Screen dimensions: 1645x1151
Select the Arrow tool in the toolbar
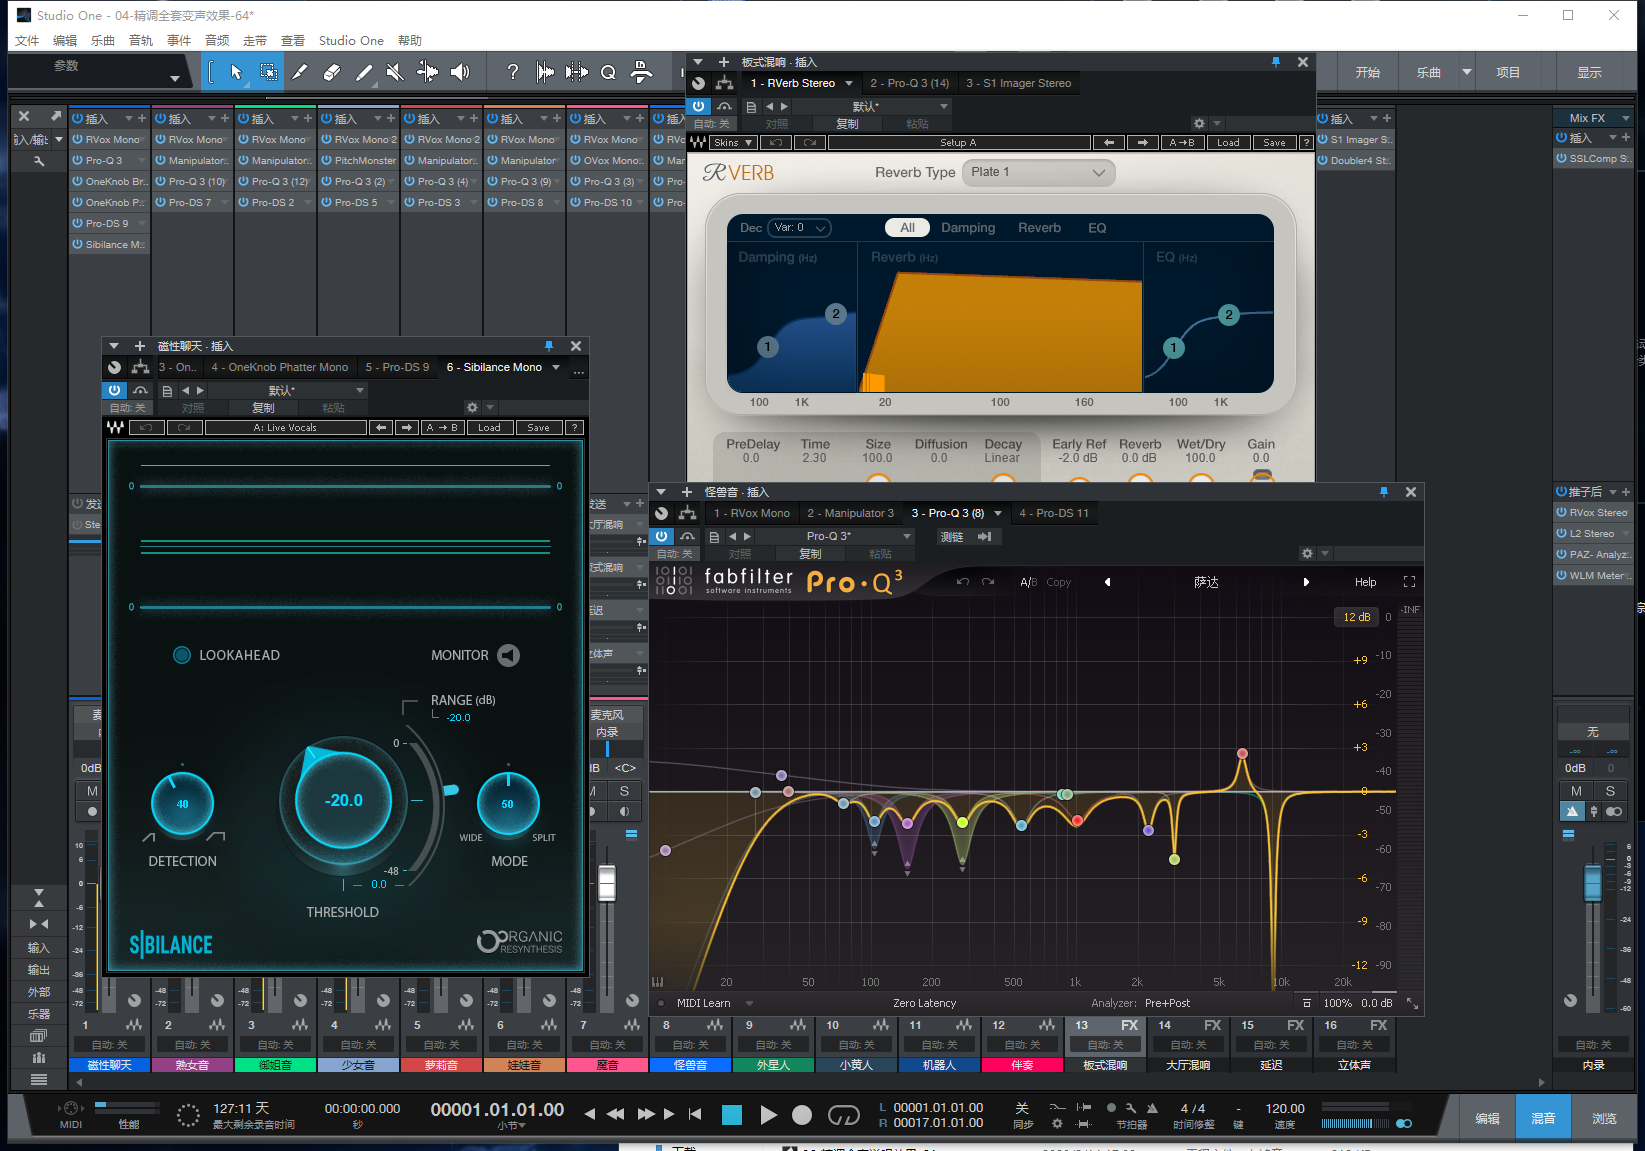coord(235,71)
